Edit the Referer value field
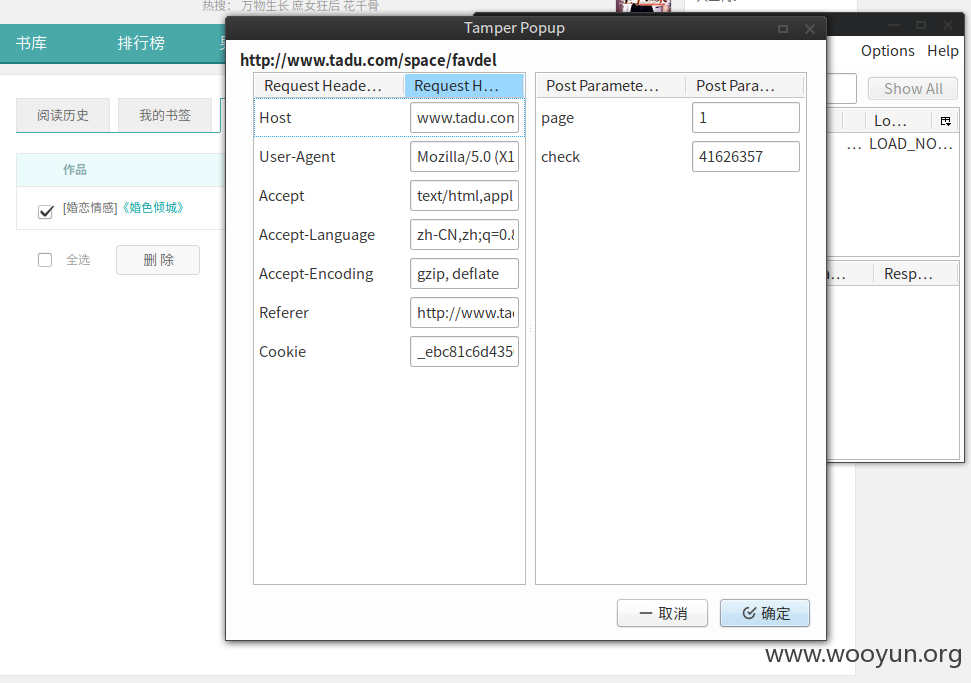Screen dimensions: 971x683 point(464,313)
